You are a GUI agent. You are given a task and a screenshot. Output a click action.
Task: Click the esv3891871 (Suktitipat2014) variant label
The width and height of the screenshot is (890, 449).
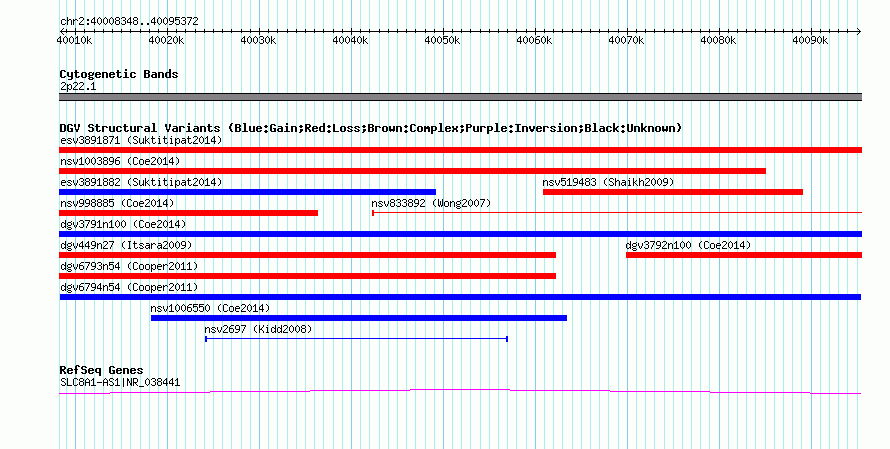coord(141,140)
